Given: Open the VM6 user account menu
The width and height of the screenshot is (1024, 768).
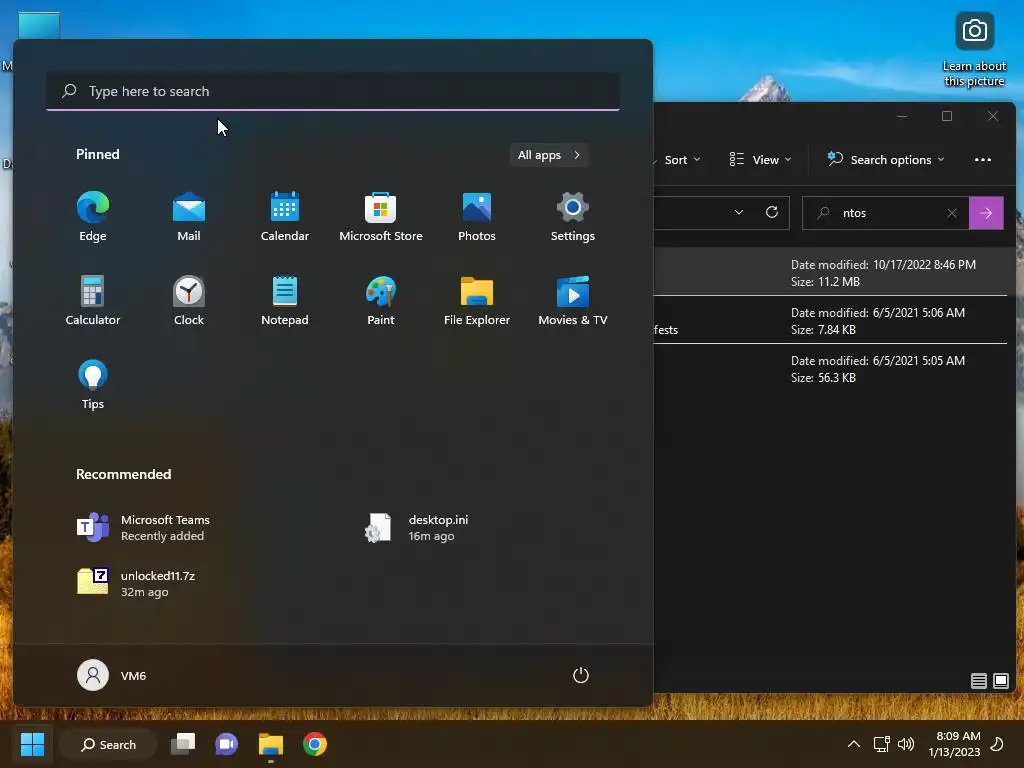Looking at the screenshot, I should click(112, 675).
